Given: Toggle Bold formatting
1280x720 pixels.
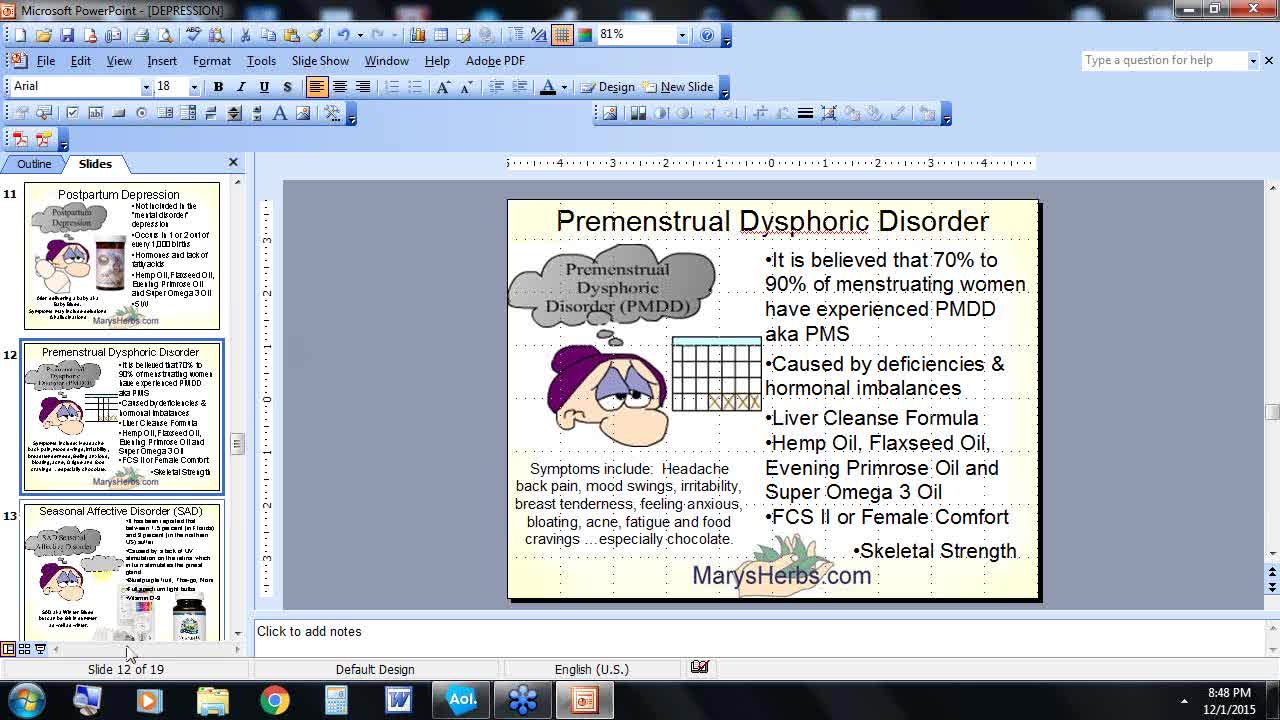Looking at the screenshot, I should coord(218,87).
